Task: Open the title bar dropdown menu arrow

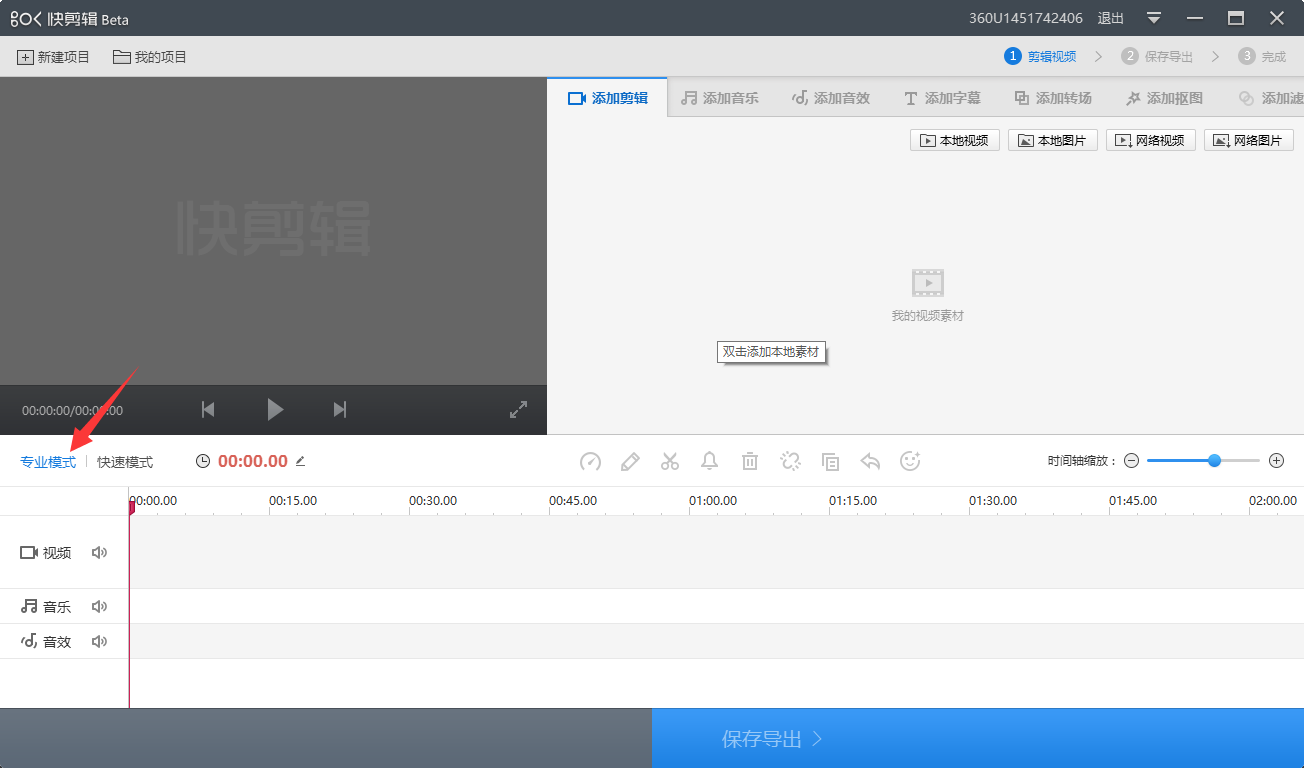Action: coord(1154,18)
